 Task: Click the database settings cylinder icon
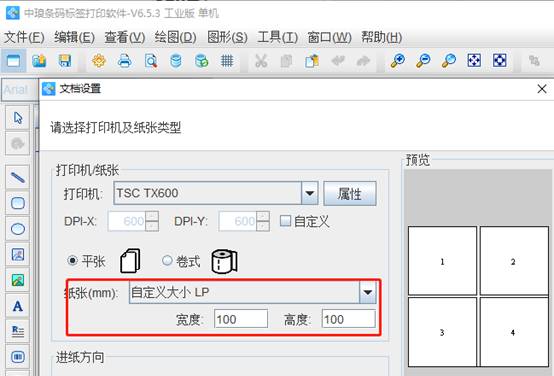(176, 61)
